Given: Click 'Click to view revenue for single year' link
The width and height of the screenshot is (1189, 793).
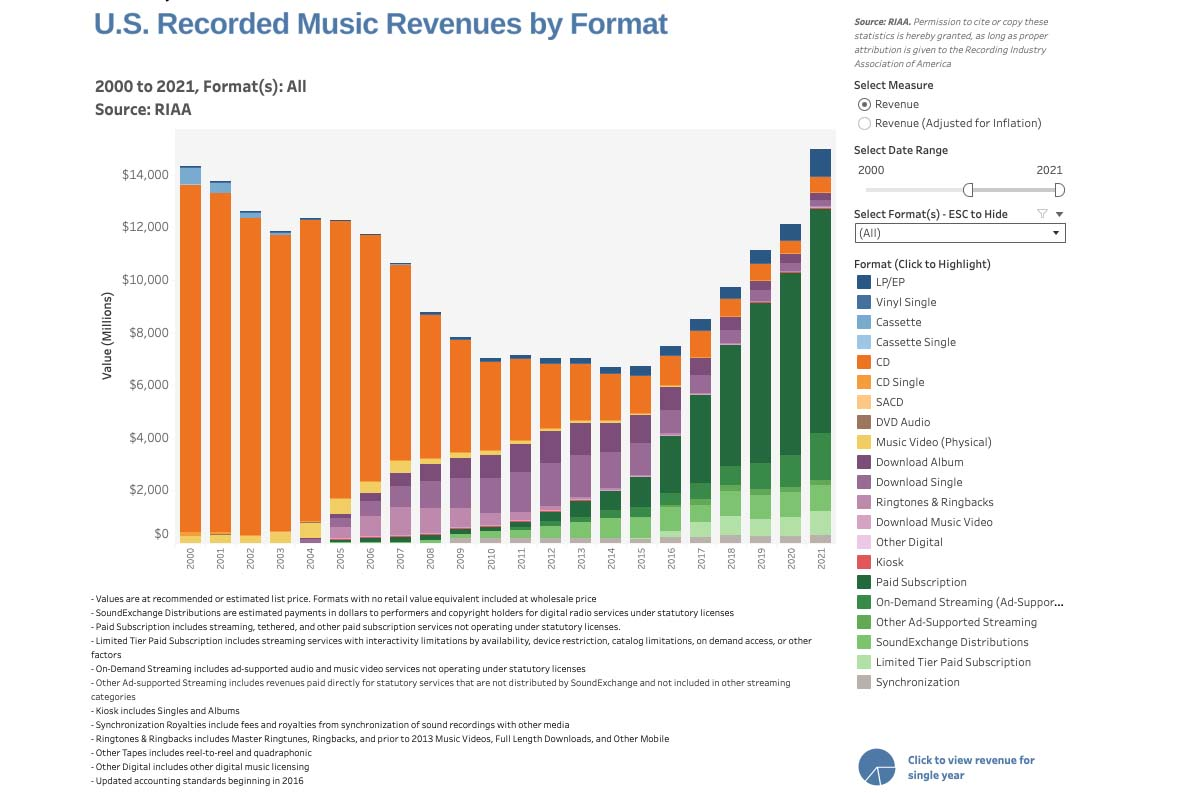Looking at the screenshot, I should pos(971,767).
